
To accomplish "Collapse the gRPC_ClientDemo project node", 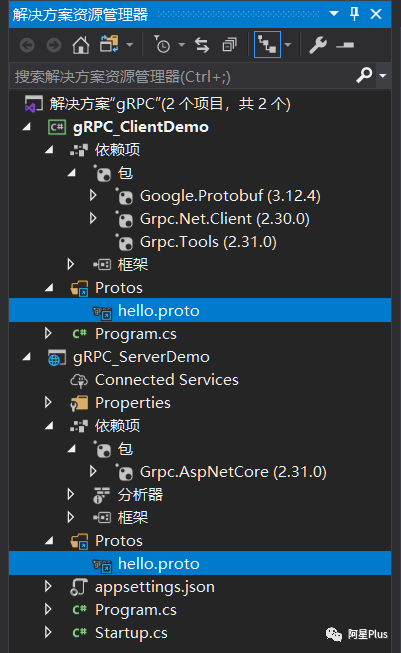I will pyautogui.click(x=27, y=127).
